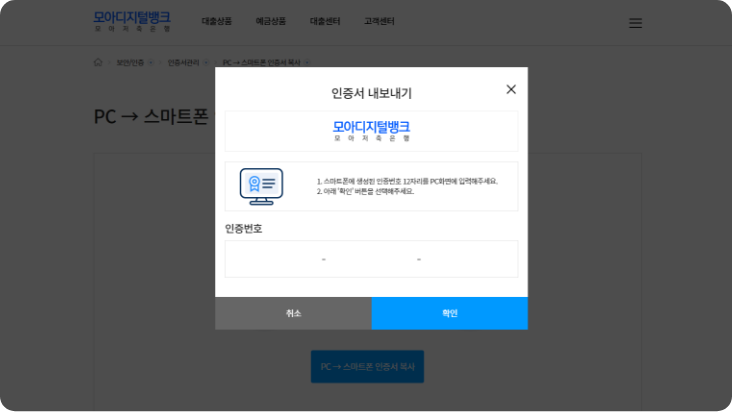Click the certificate monitor icon in dialog
The height and width of the screenshot is (412, 732).
[261, 187]
